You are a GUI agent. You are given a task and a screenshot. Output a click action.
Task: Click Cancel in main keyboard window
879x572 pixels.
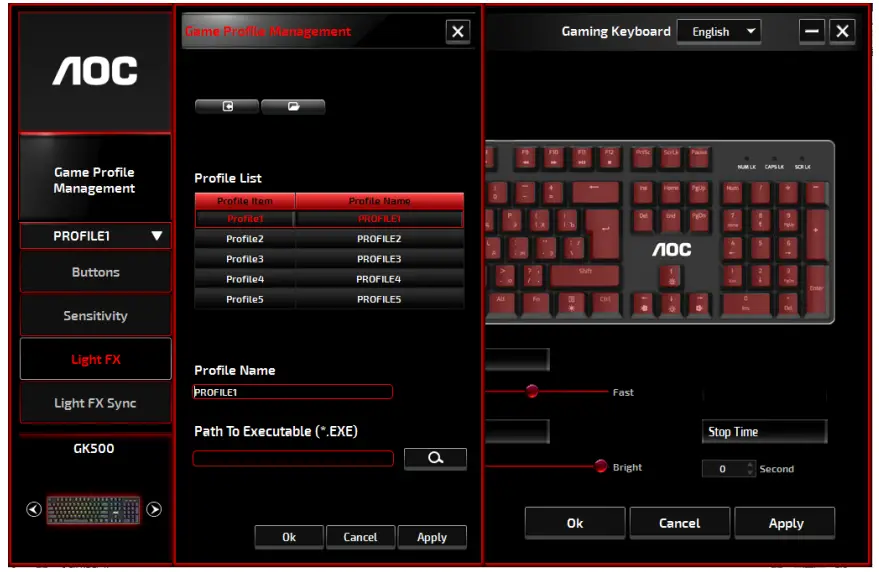(679, 523)
